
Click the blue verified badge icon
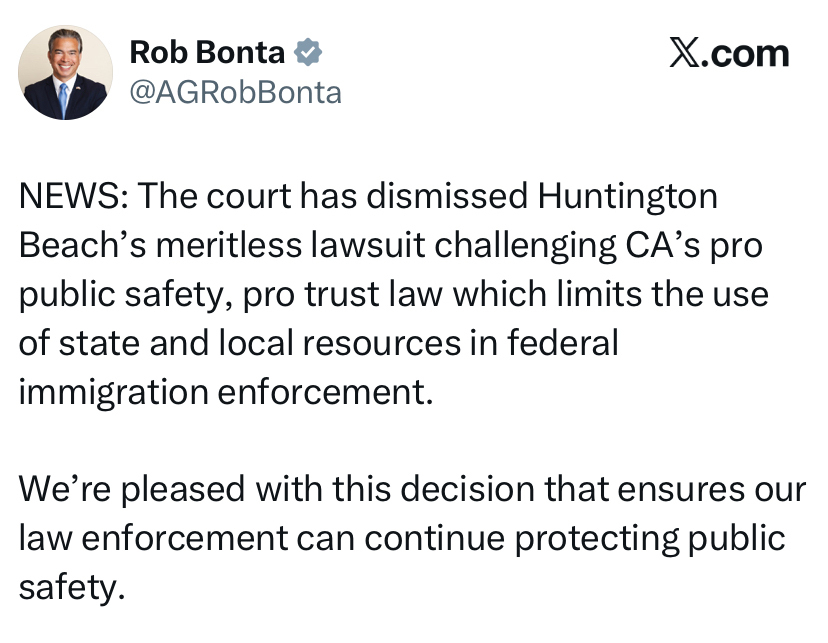(307, 53)
